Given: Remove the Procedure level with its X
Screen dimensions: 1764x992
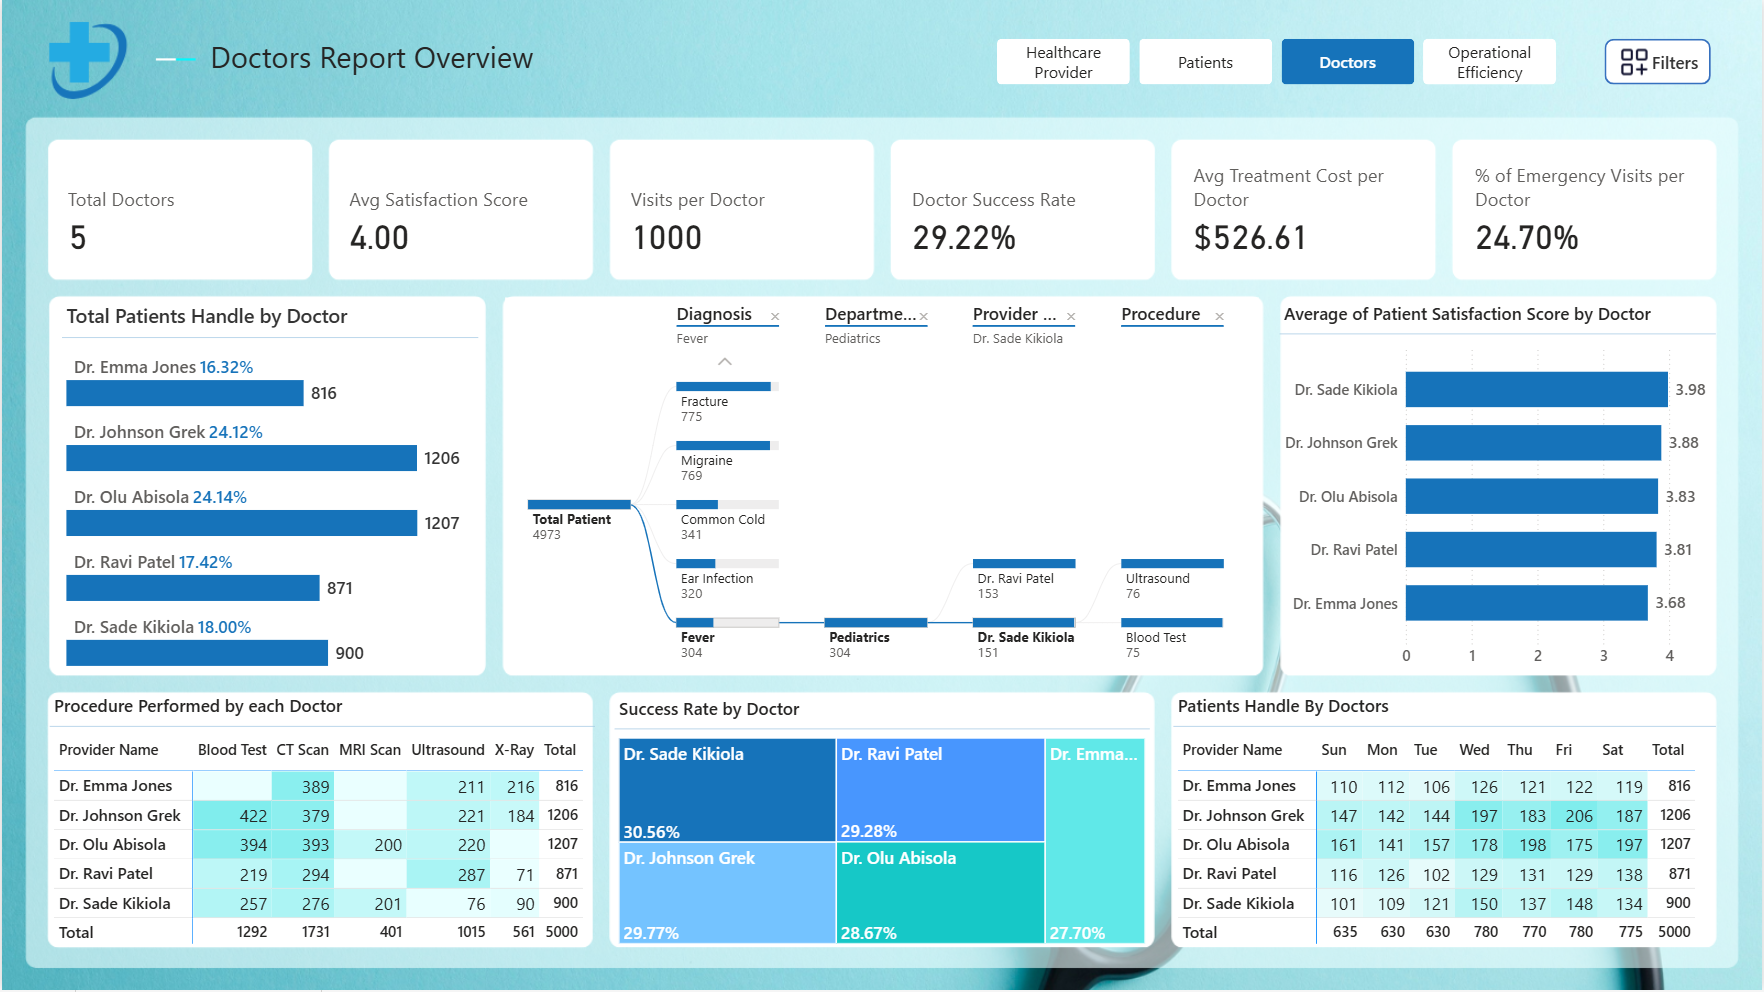Looking at the screenshot, I should pos(1219,317).
